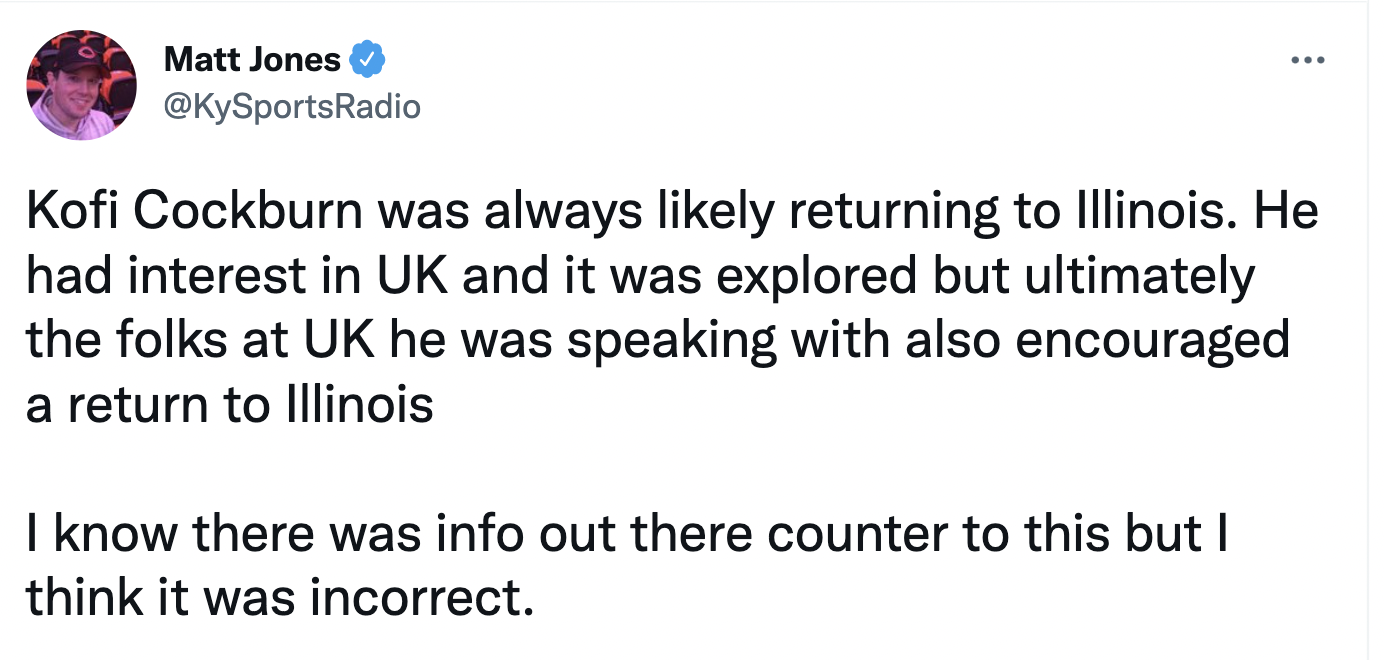
Task: Click the blank area right of the handle
Action: click(x=800, y=106)
